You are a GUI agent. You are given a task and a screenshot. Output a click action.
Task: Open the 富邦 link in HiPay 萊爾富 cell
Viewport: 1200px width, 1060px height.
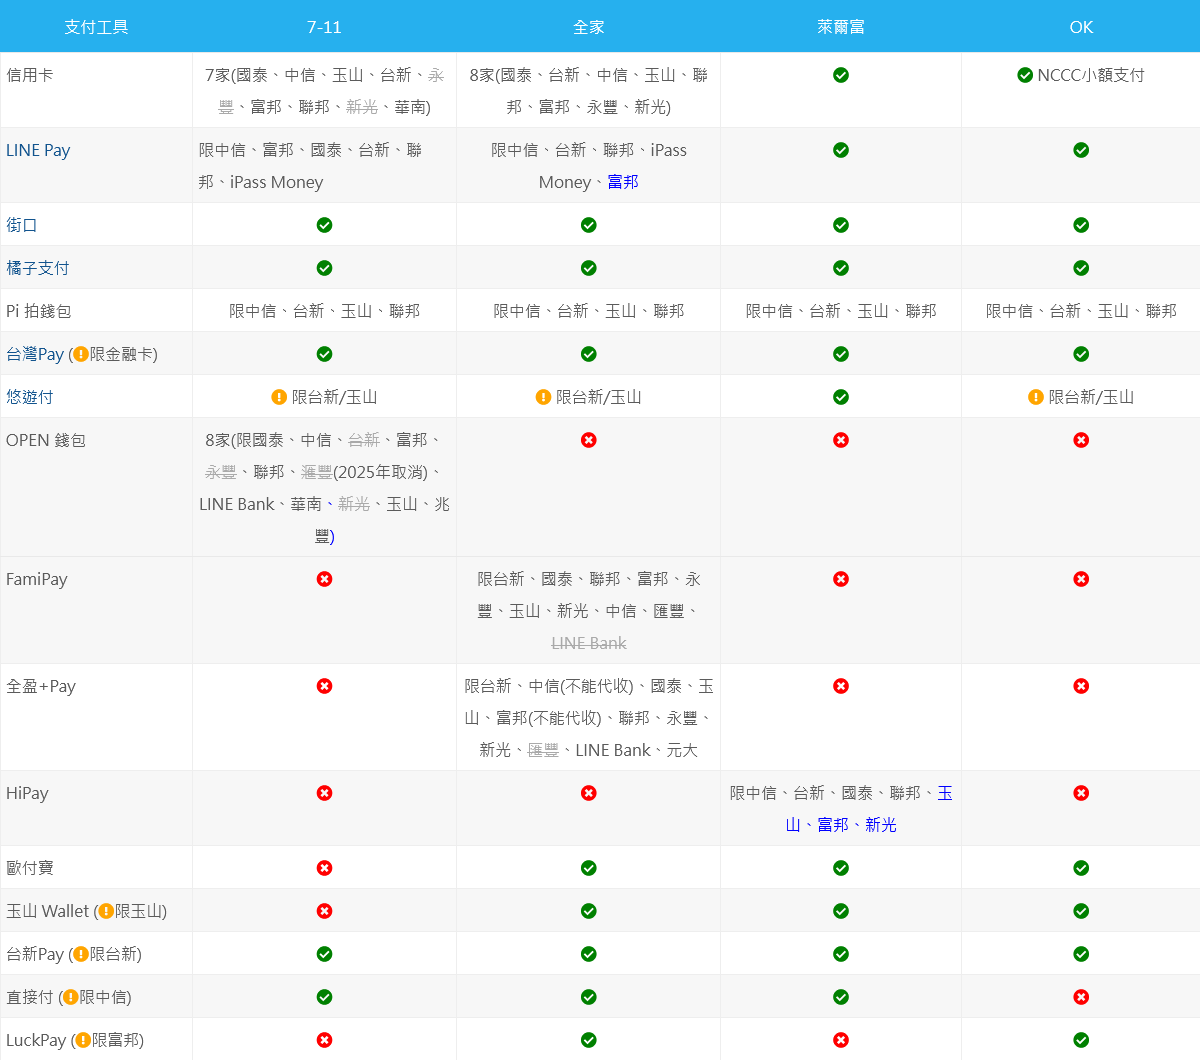(x=833, y=825)
